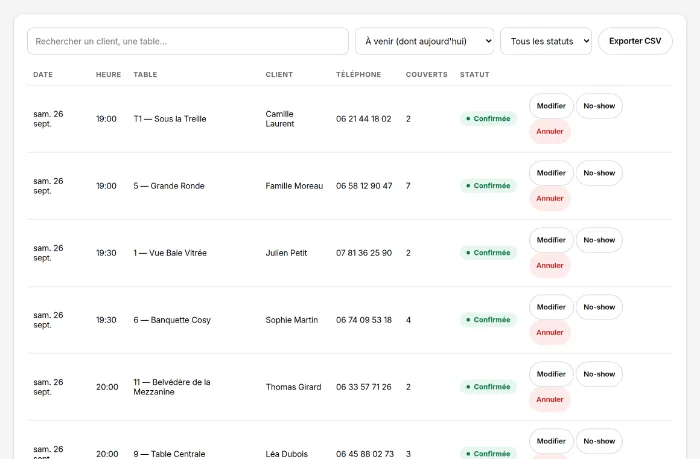Mark Thomas Girard as No-show
Screen dimensions: 700x459
coord(599,374)
